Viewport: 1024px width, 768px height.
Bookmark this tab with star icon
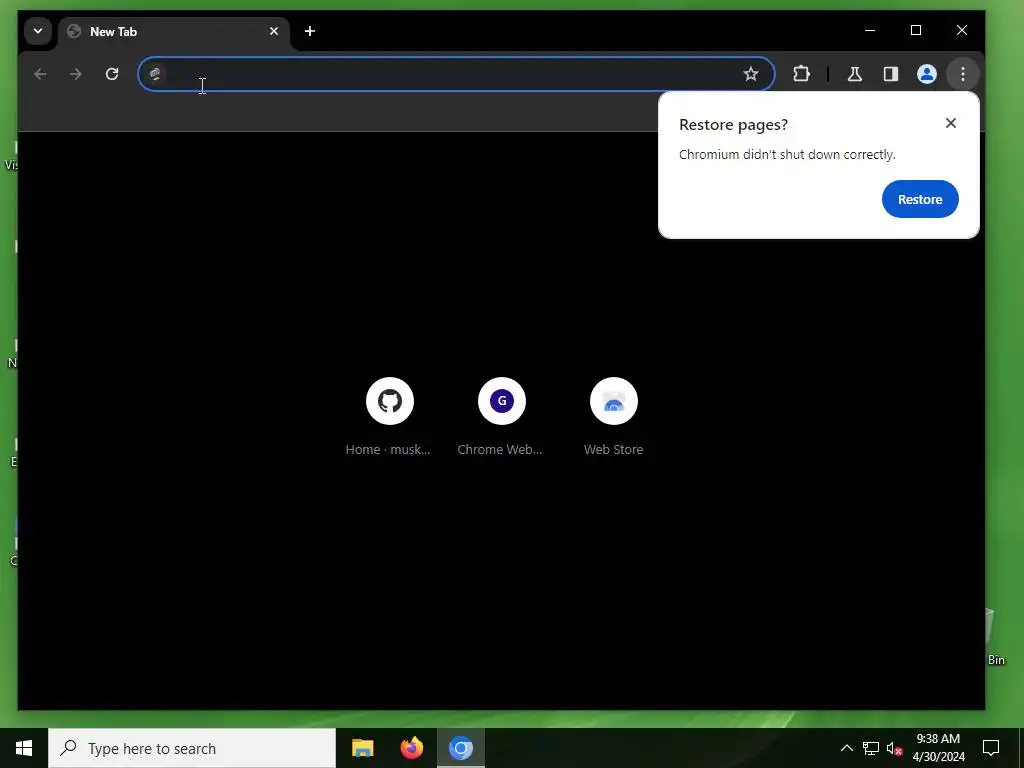pyautogui.click(x=750, y=74)
